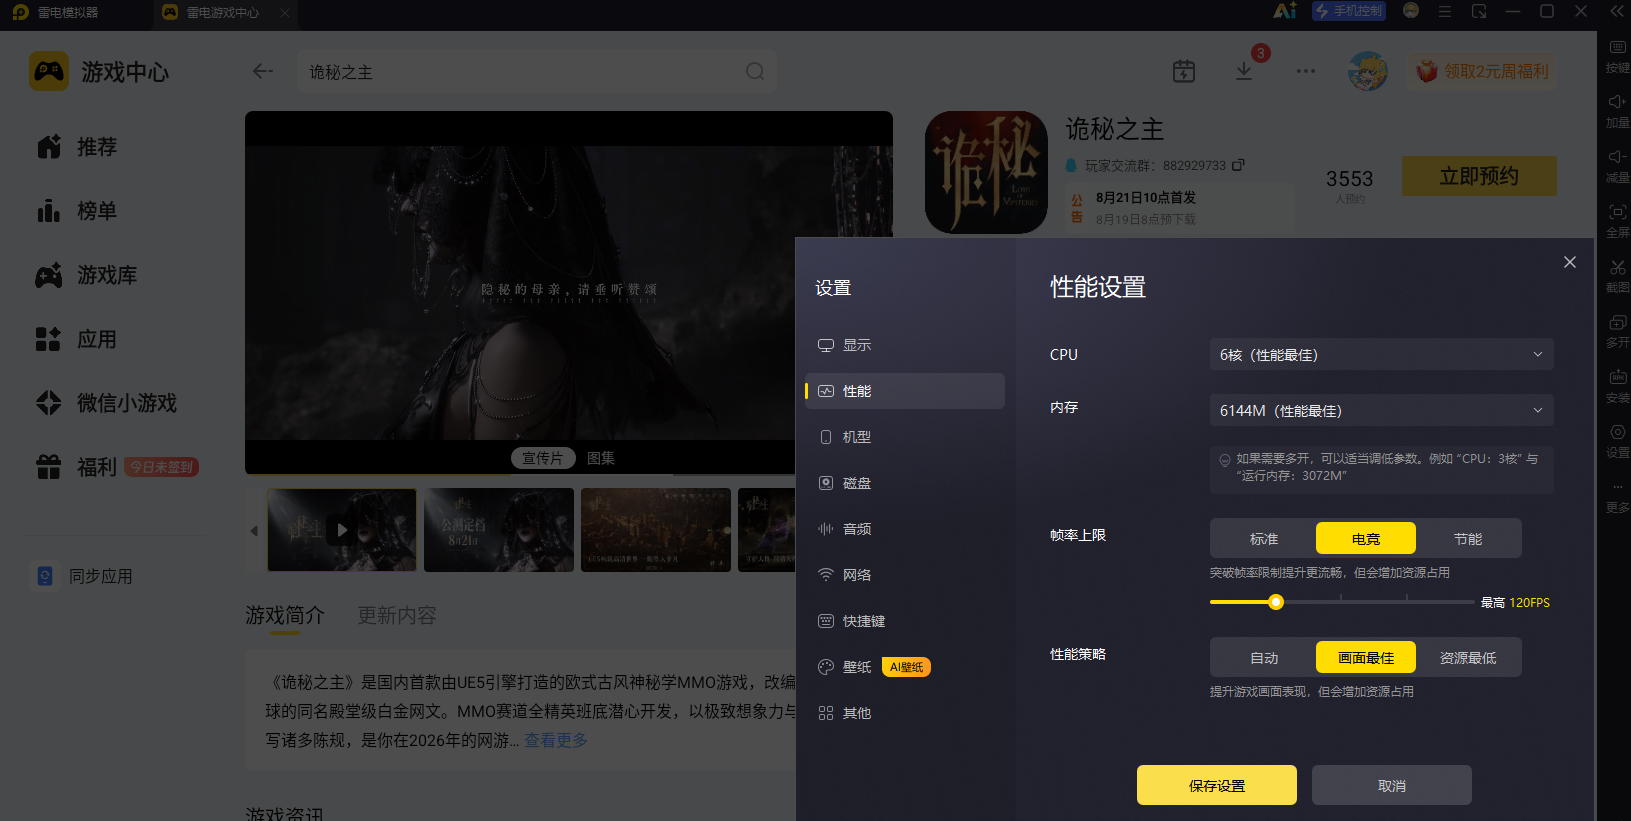Open 磁盘 settings section
The width and height of the screenshot is (1631, 821).
[905, 483]
